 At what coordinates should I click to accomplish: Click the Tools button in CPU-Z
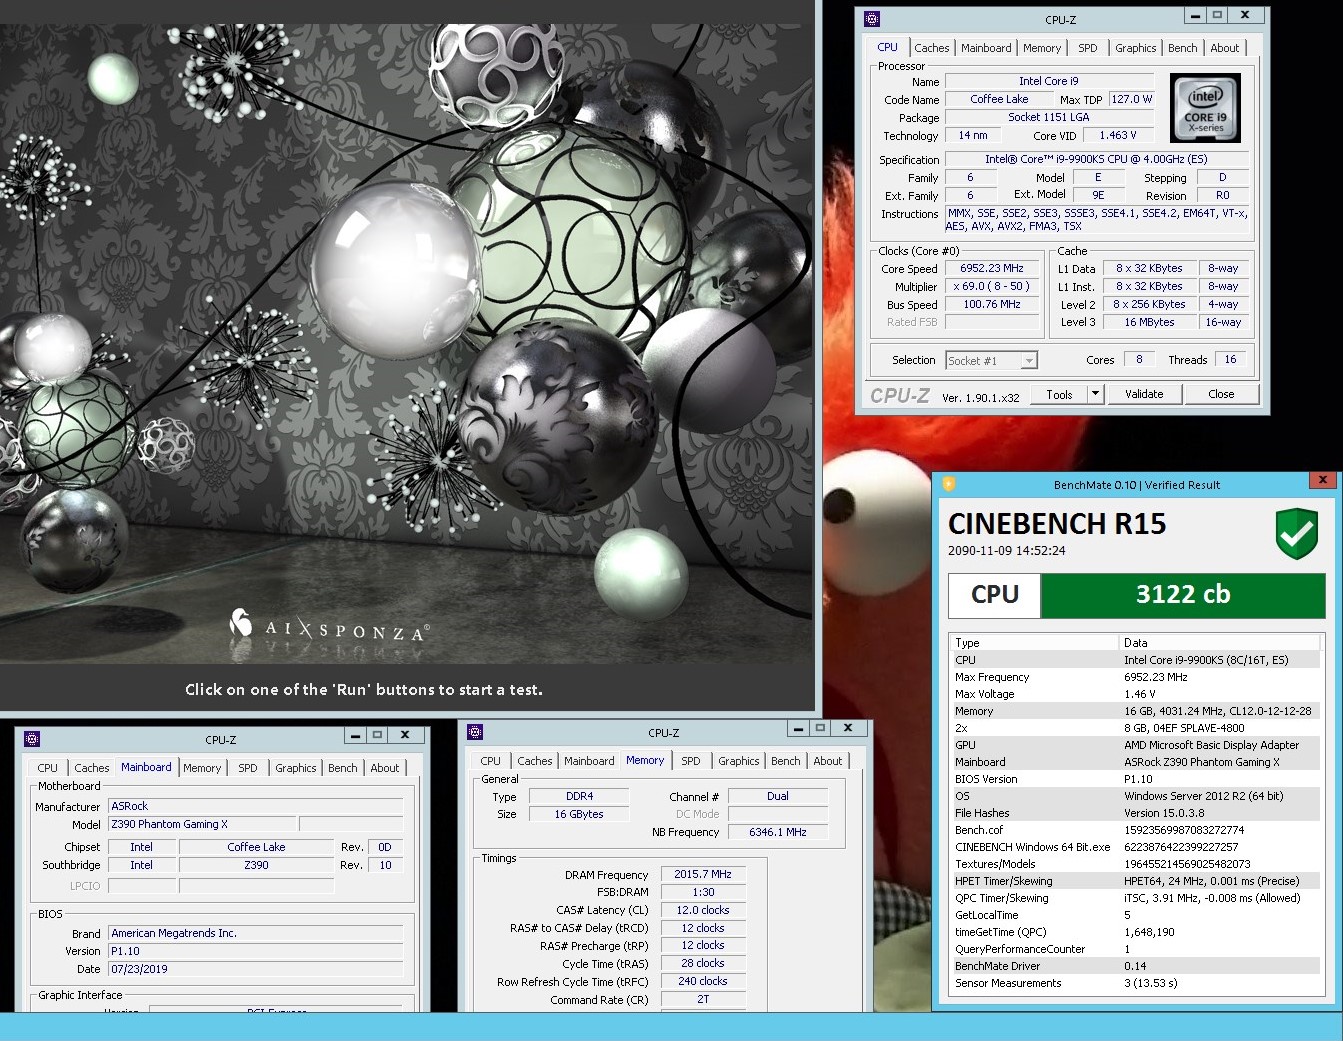click(x=1059, y=394)
